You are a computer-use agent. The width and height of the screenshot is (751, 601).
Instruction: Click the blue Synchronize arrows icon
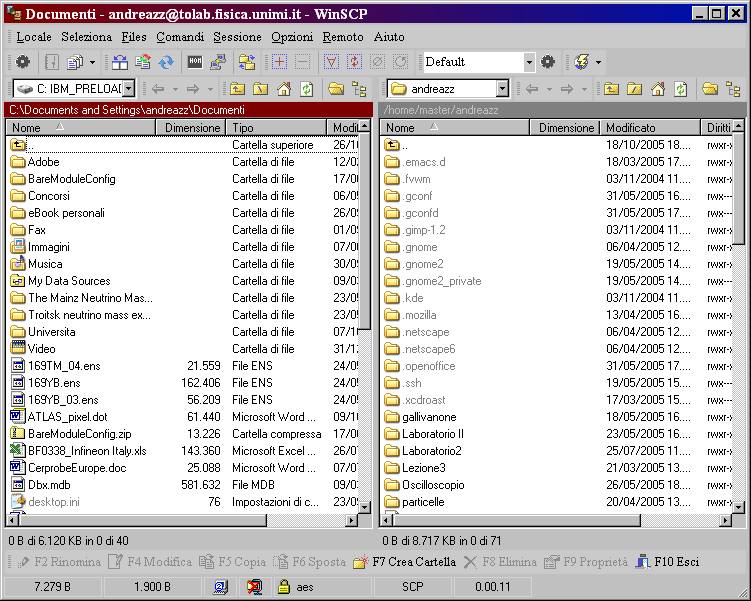point(166,62)
